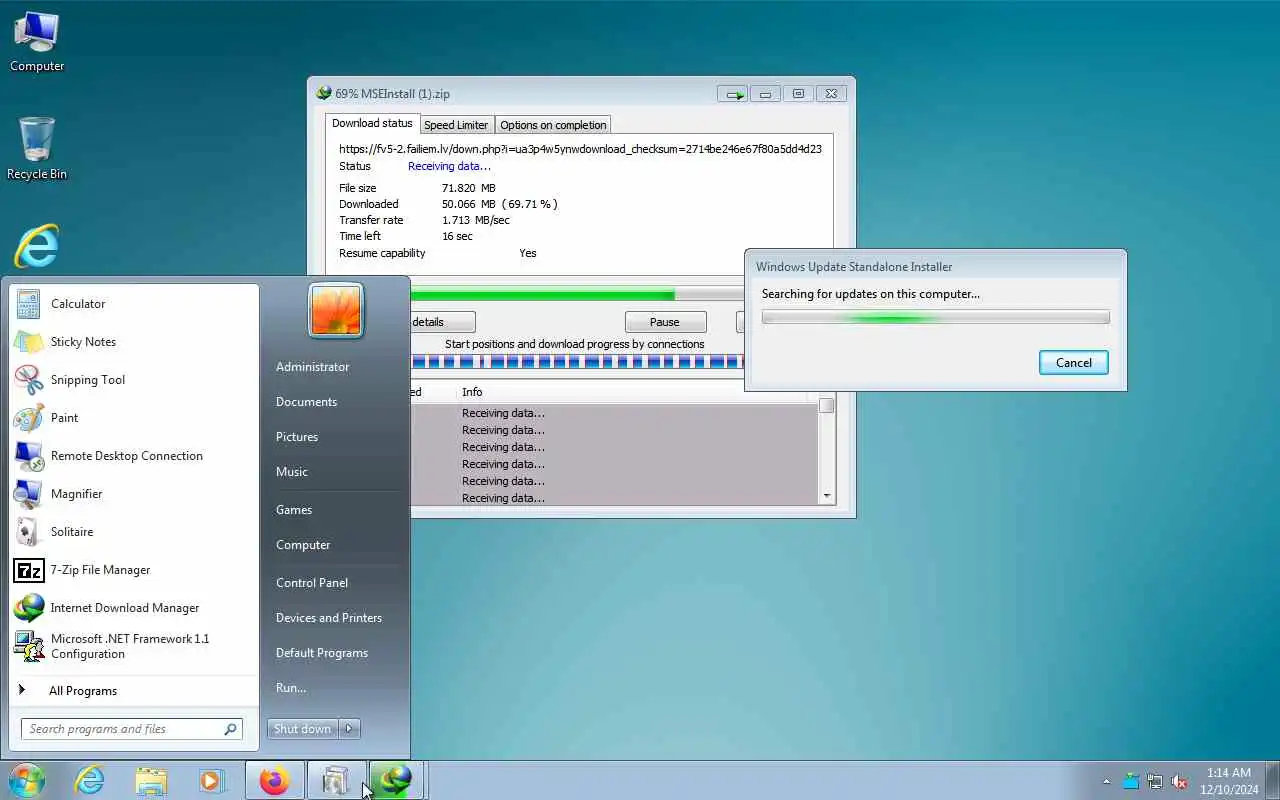The image size is (1280, 800).
Task: Launch Paint from the Start menu
Action: click(135, 418)
